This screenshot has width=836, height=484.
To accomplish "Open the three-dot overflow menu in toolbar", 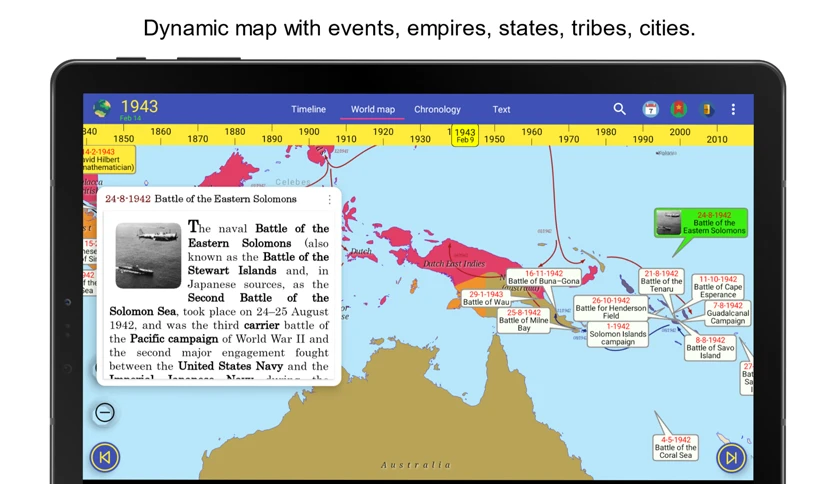I will [733, 109].
